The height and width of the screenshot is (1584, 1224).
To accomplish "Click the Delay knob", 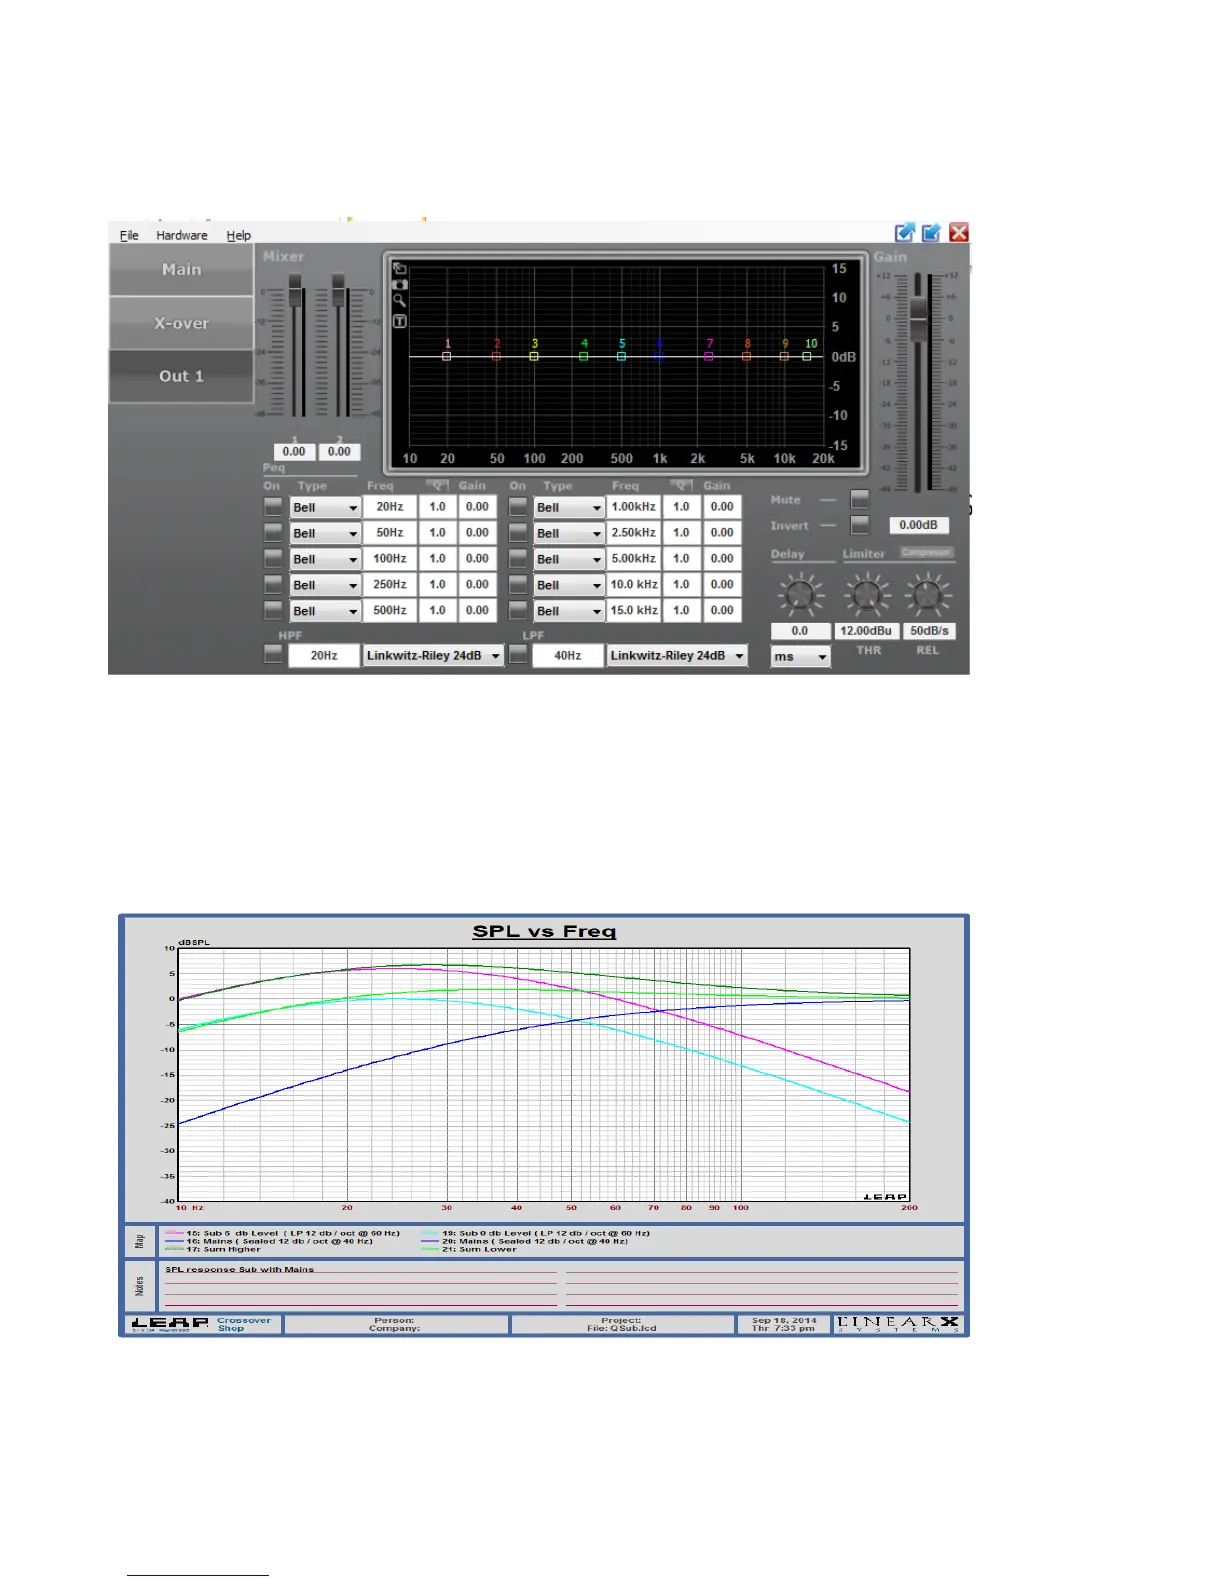I will (x=799, y=595).
